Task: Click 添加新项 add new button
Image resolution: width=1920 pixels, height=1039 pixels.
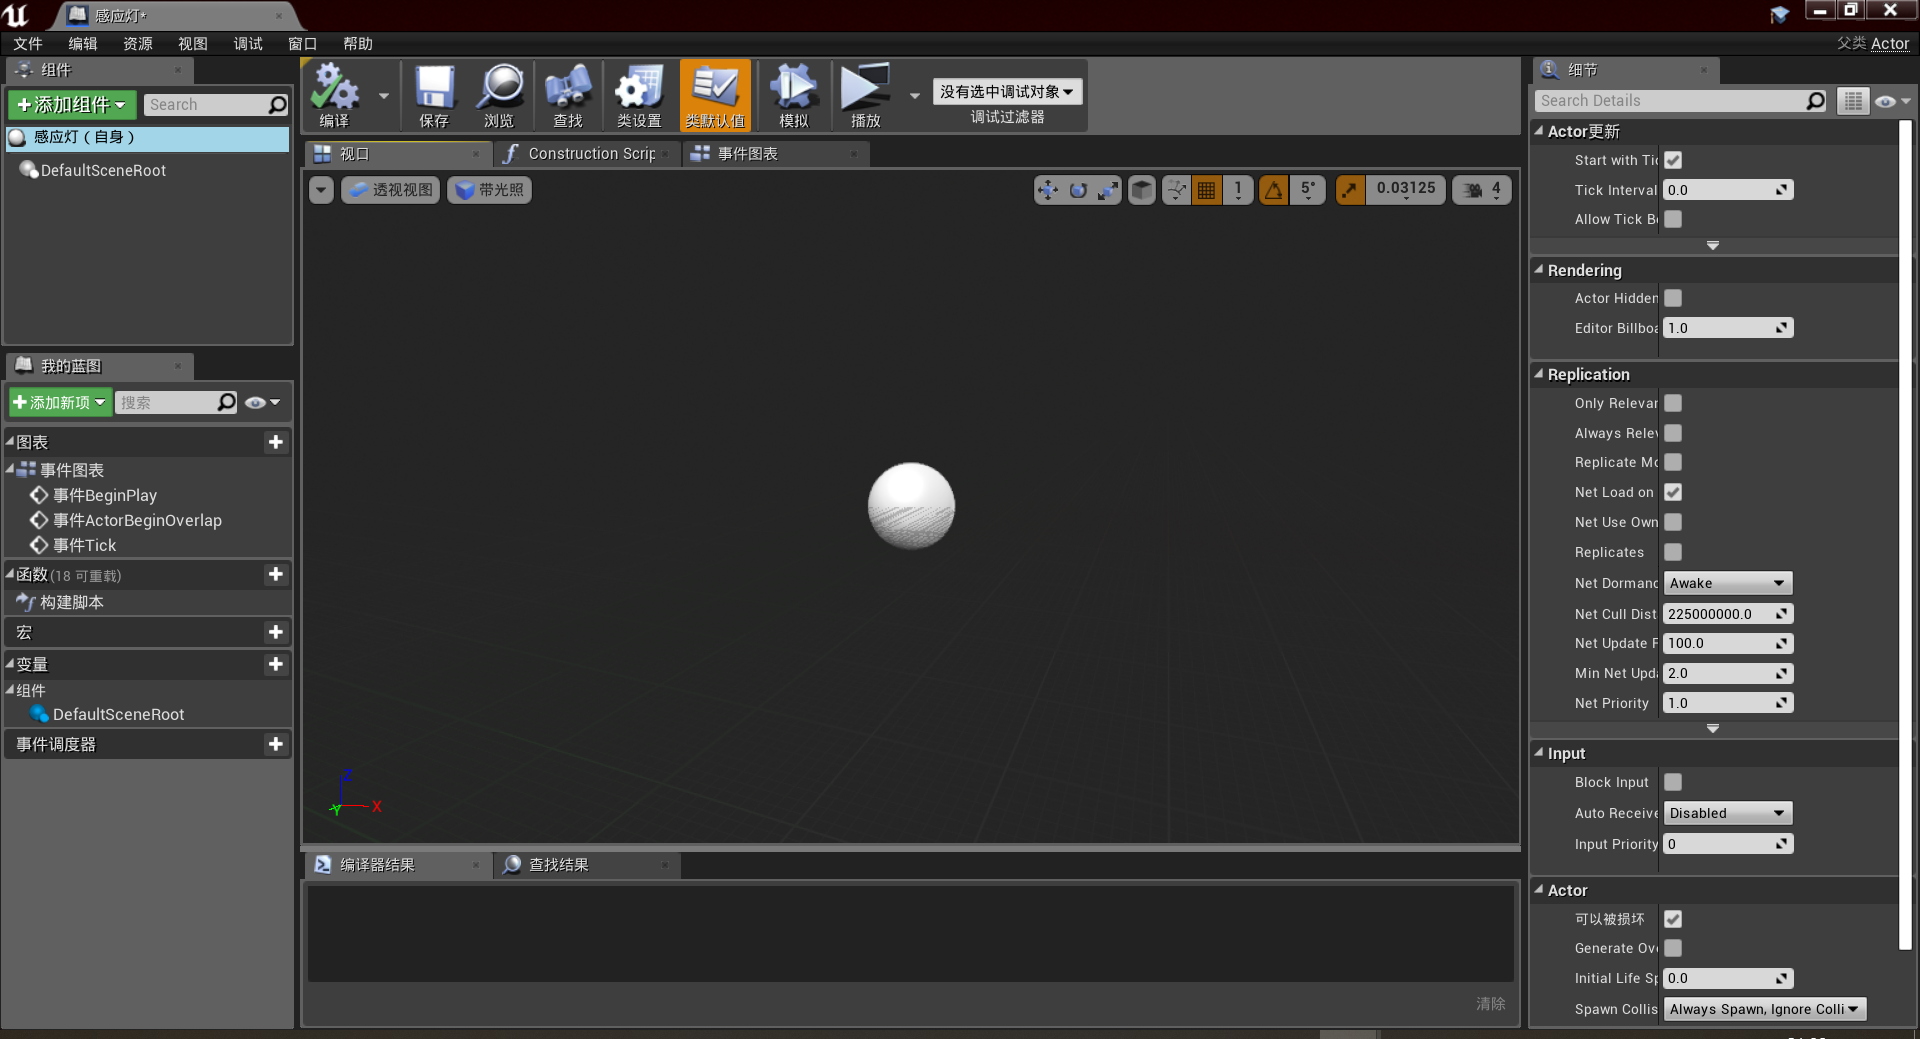Action: (x=61, y=403)
